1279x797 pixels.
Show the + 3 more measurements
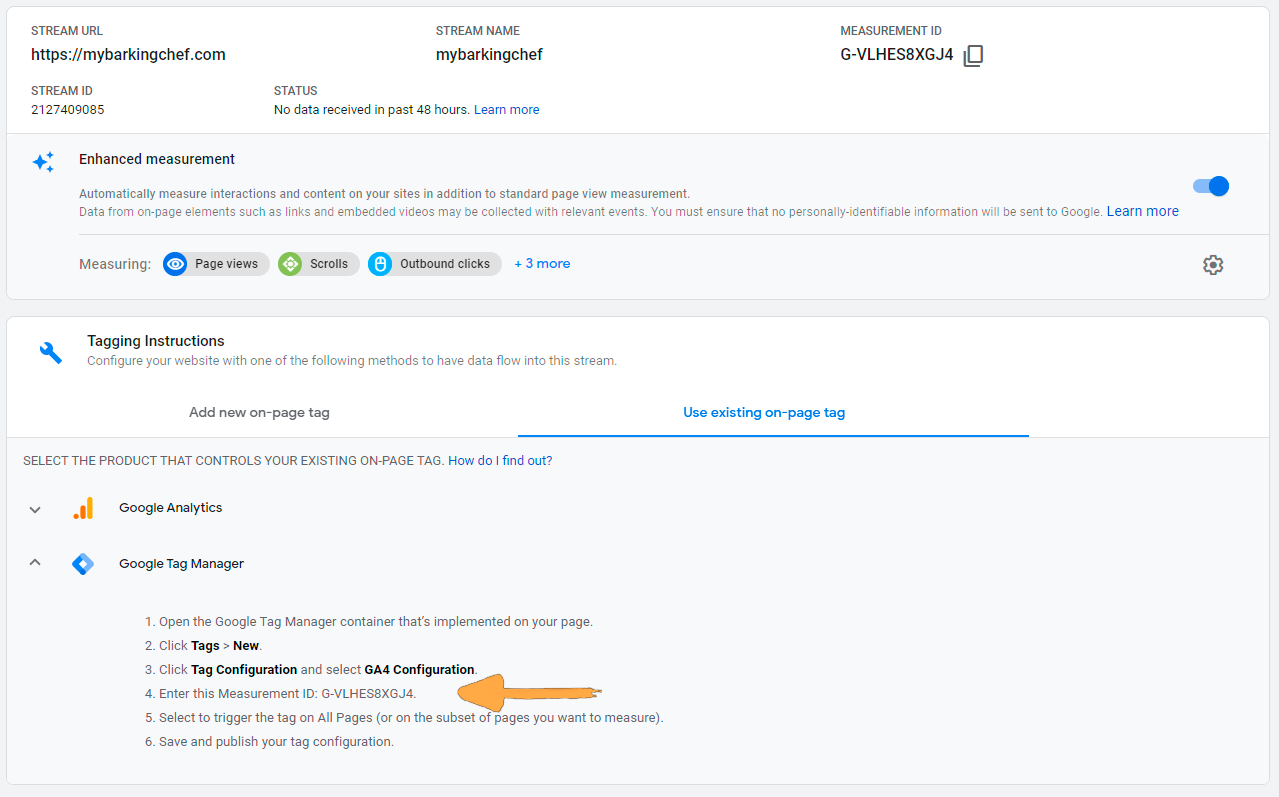(542, 264)
